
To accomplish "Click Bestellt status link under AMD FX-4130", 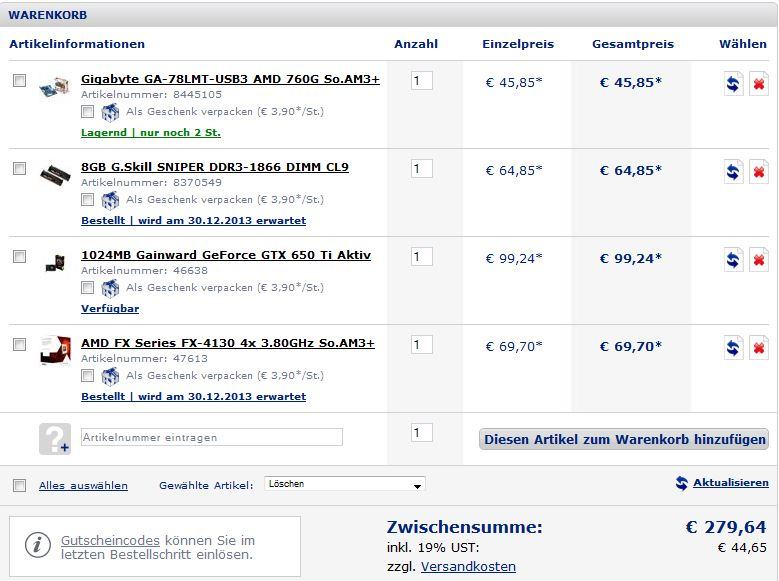I will (194, 397).
